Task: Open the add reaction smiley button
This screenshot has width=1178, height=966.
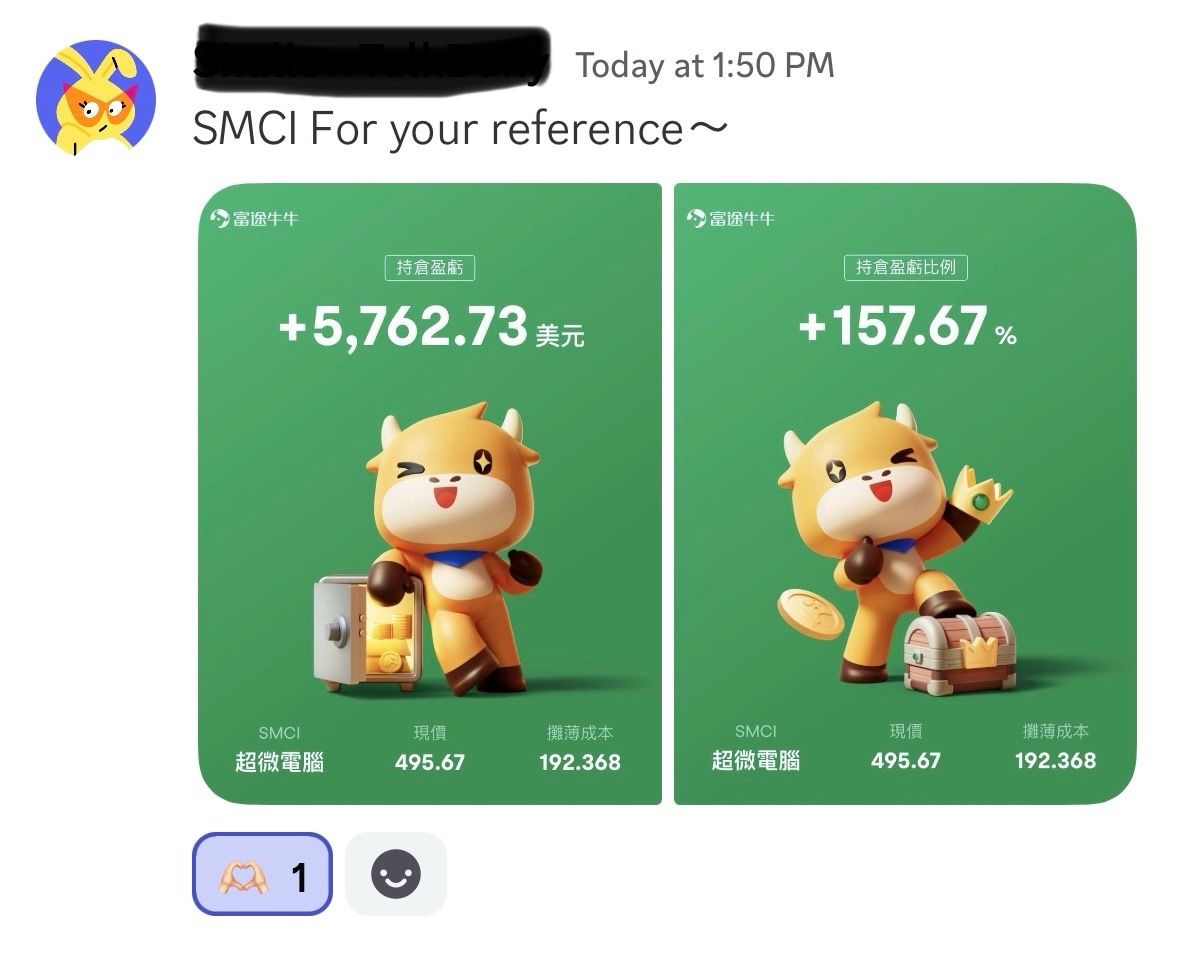Action: pos(396,874)
